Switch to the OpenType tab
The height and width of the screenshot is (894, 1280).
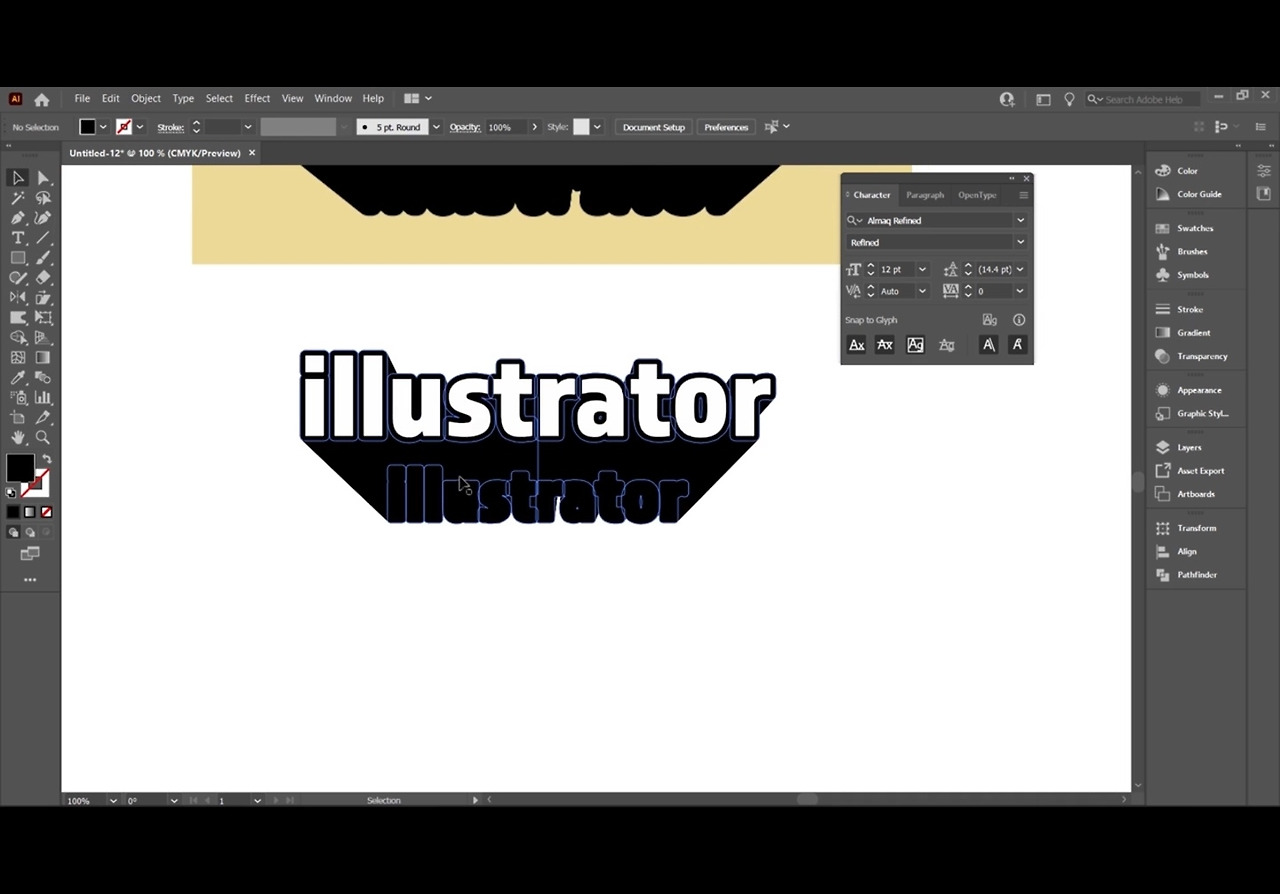pos(977,195)
